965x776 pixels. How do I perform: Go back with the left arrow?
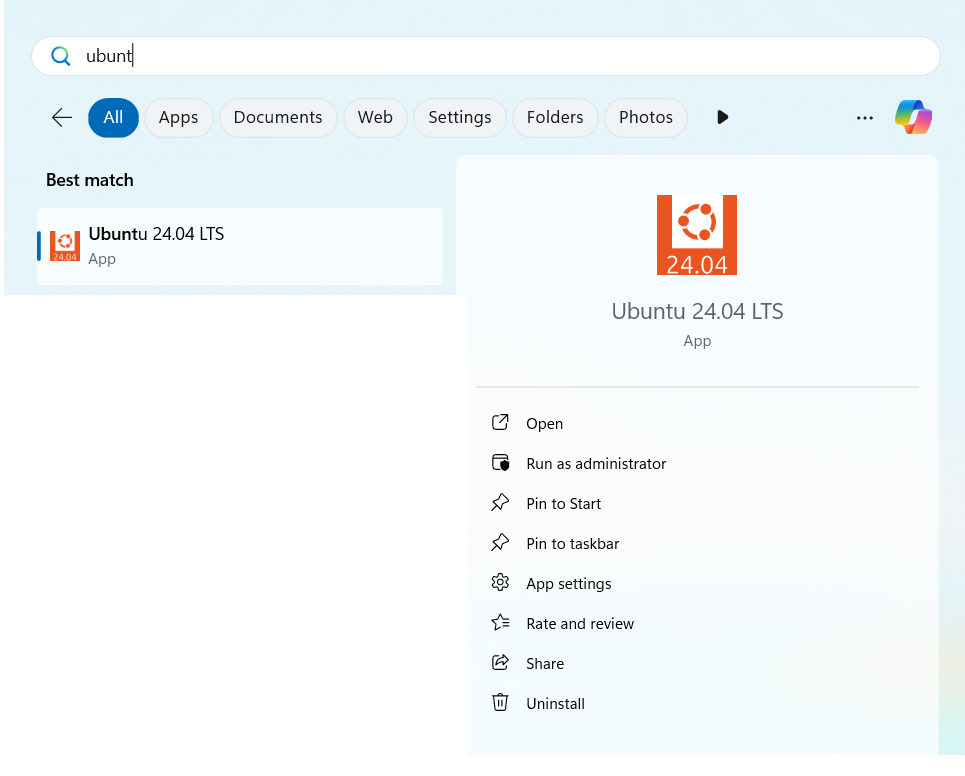pyautogui.click(x=62, y=117)
